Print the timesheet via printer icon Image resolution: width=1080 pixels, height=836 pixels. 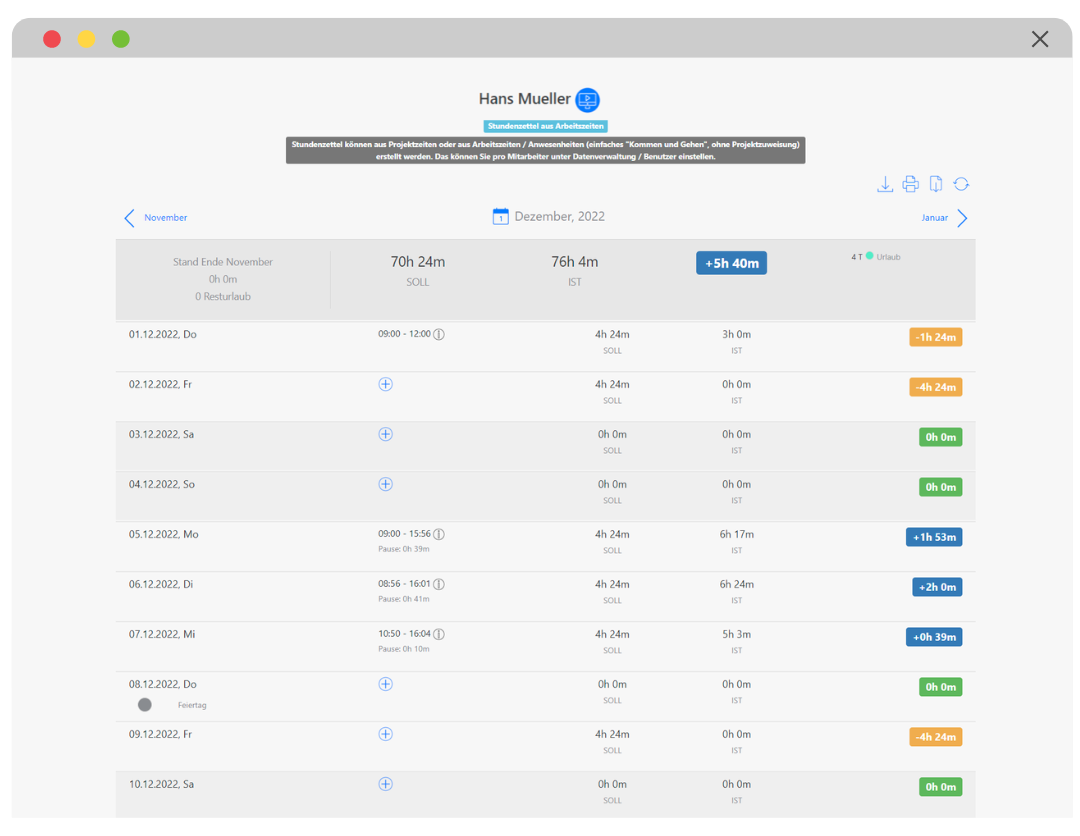point(910,184)
